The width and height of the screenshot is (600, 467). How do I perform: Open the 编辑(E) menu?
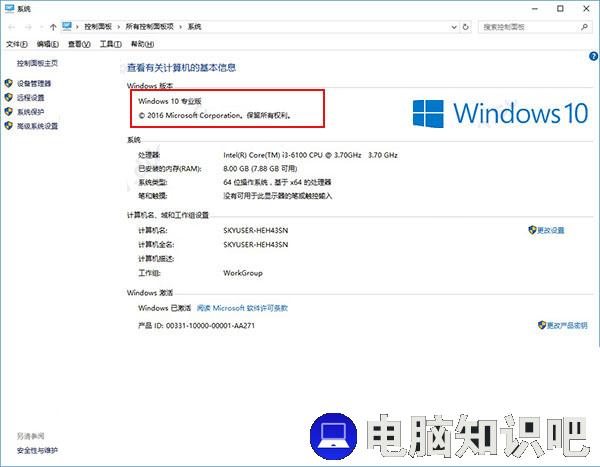[47, 44]
